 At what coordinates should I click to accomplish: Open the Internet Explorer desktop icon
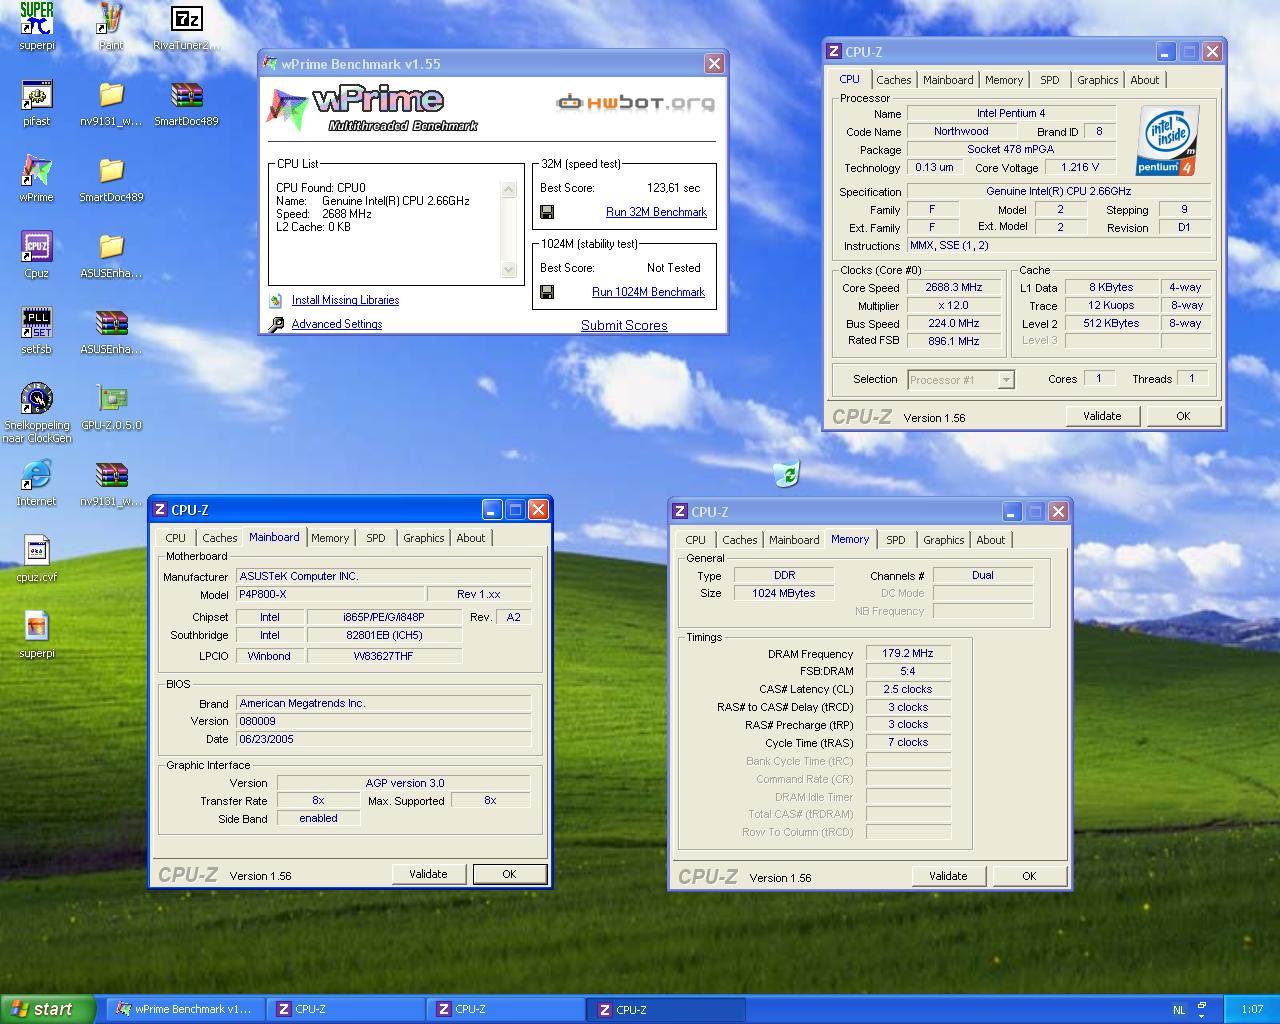click(37, 475)
